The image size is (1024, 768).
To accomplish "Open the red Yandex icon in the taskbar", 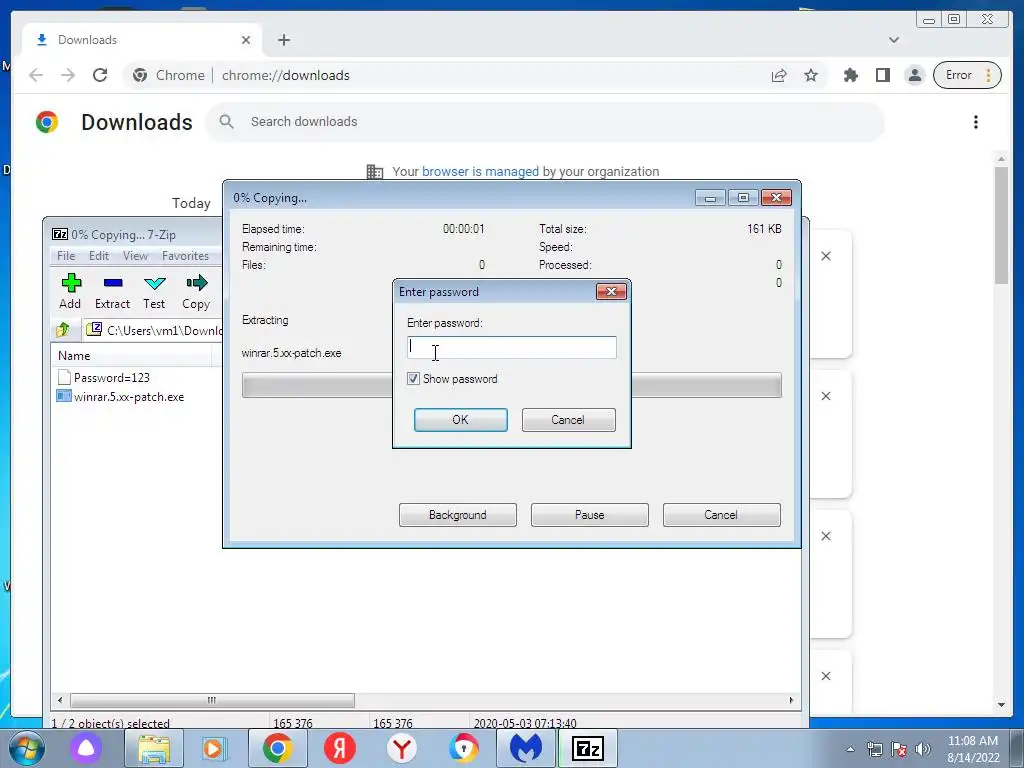I will pos(340,748).
